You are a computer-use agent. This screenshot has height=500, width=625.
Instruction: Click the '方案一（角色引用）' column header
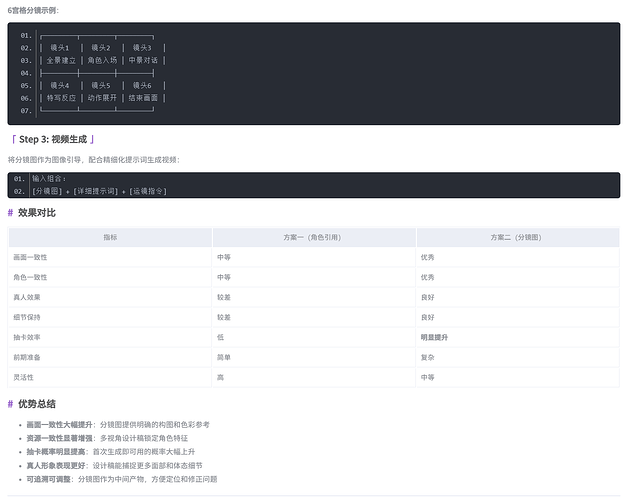pos(312,237)
